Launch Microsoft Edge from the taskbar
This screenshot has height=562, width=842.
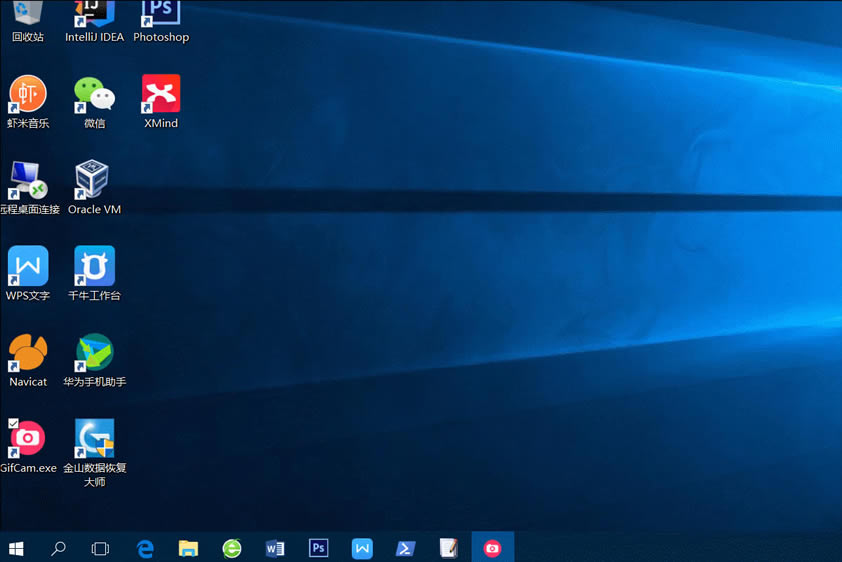145,548
